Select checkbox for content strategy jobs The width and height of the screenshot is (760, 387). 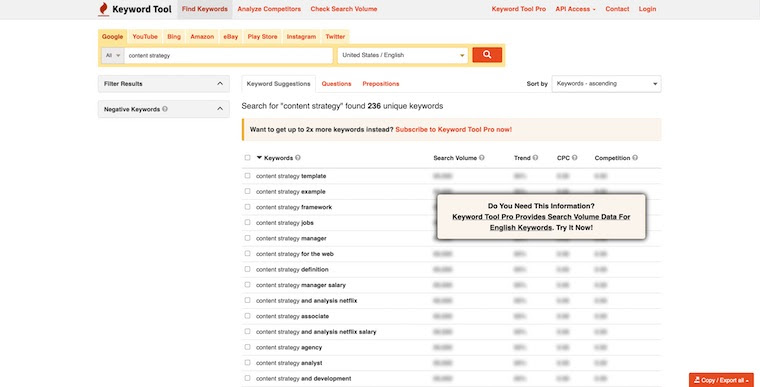click(x=247, y=222)
